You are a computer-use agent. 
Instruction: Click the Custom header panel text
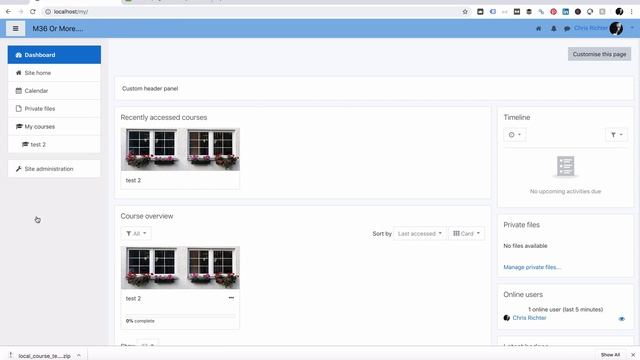(x=150, y=88)
